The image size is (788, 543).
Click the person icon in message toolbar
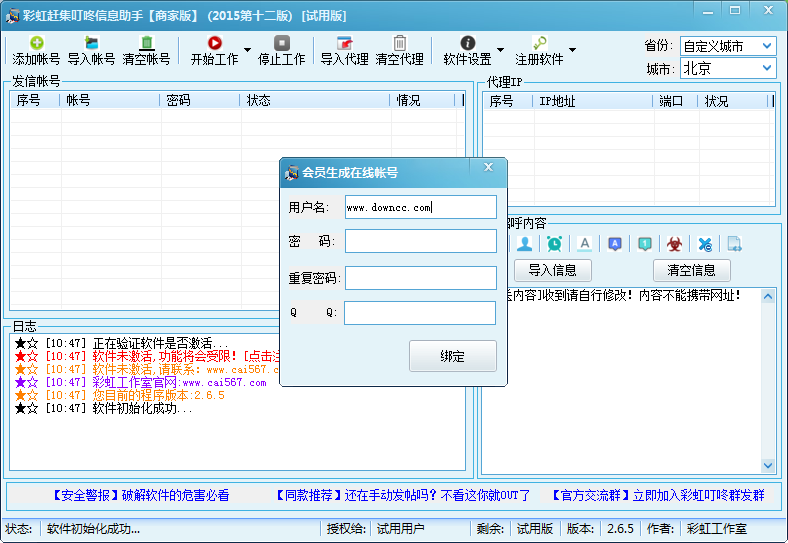tap(524, 243)
